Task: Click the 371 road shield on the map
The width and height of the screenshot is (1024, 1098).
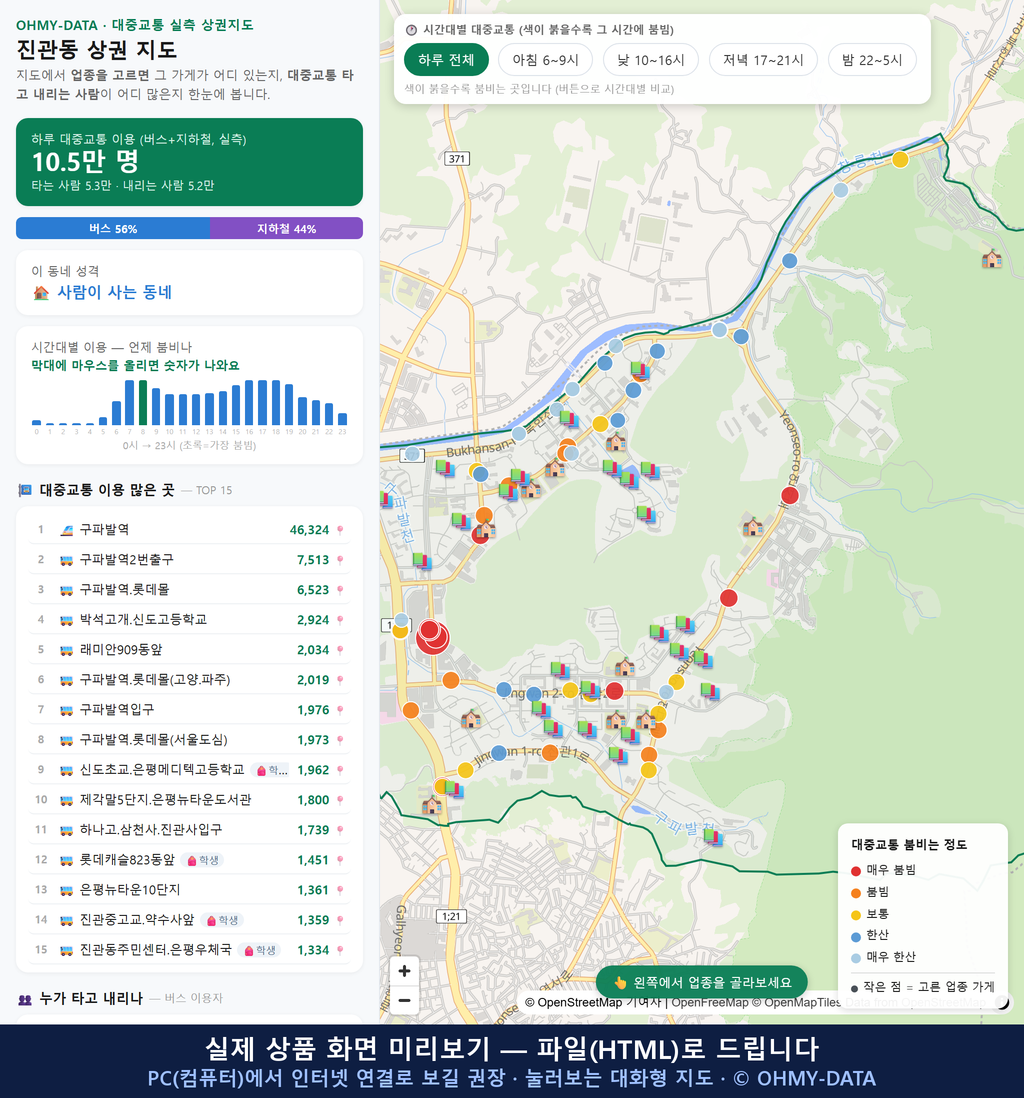Action: tap(457, 159)
